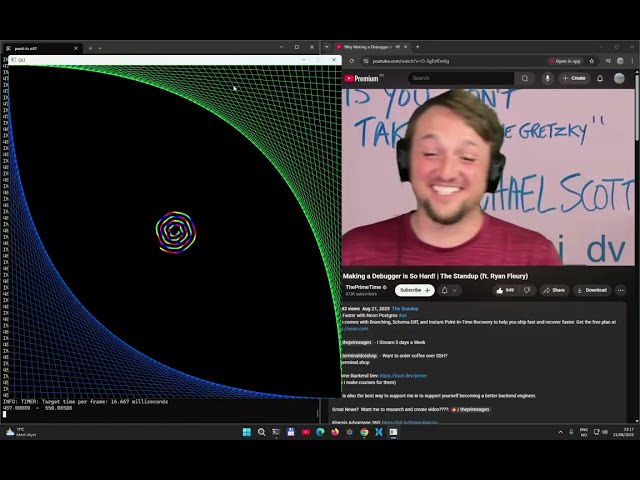Click the terminaldotshop handle chip
Screen dimensions: 640x480
(x=360, y=356)
